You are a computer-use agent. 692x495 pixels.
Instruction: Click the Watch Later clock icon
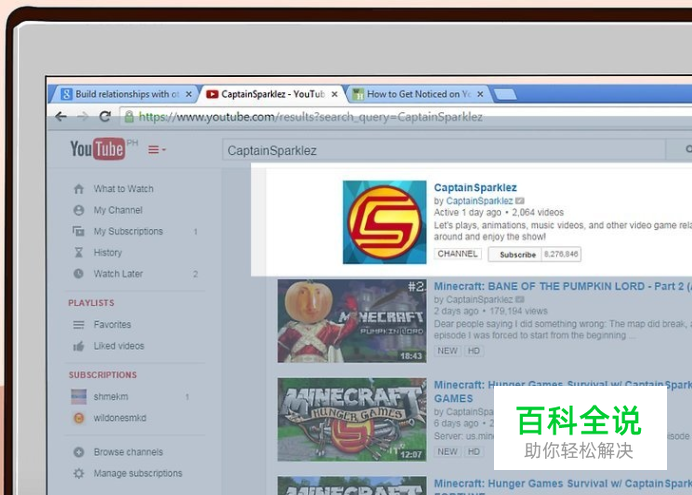79,274
